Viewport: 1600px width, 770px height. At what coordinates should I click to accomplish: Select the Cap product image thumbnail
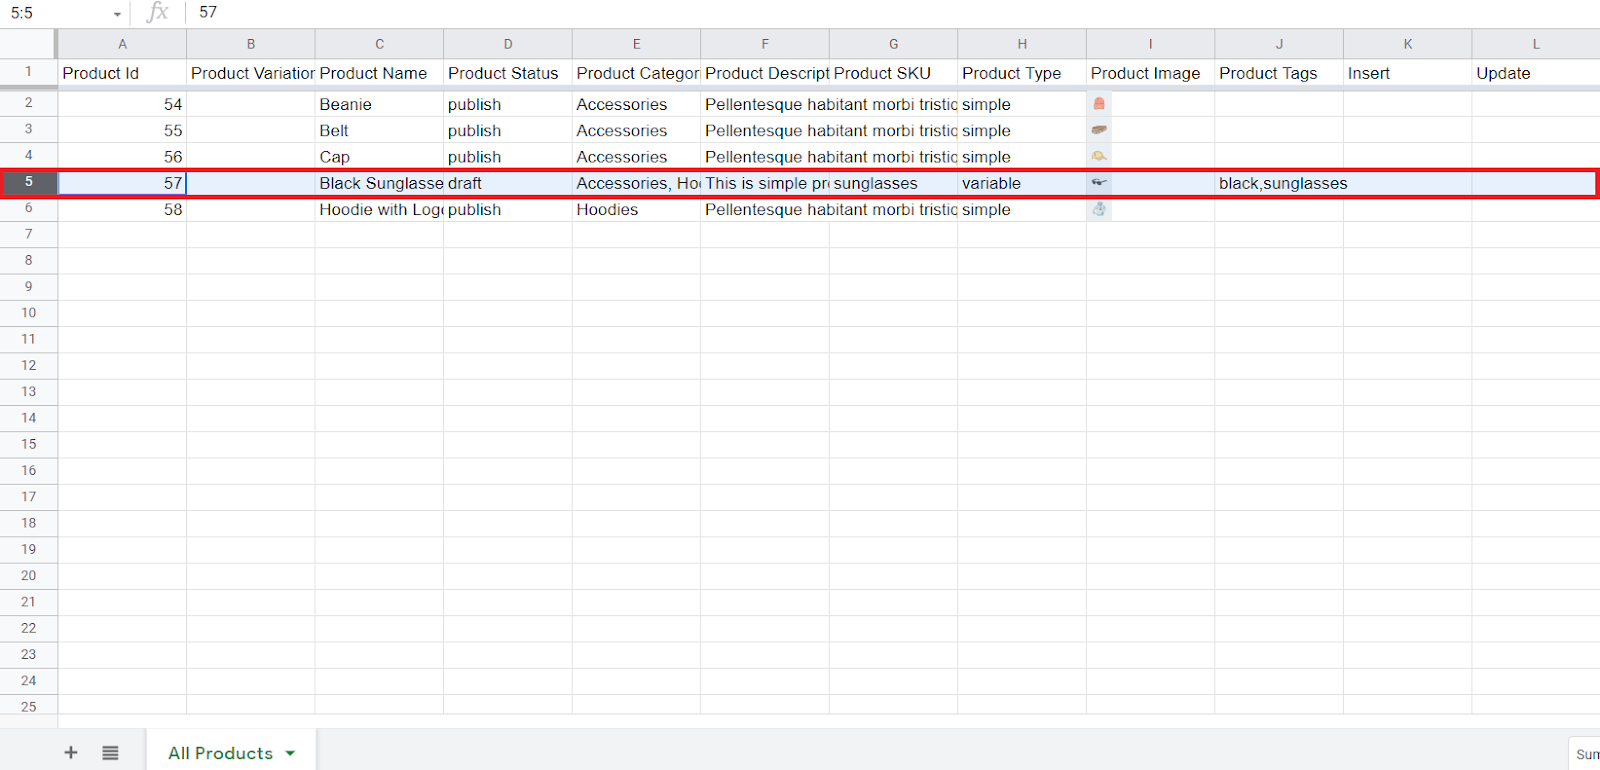1099,156
